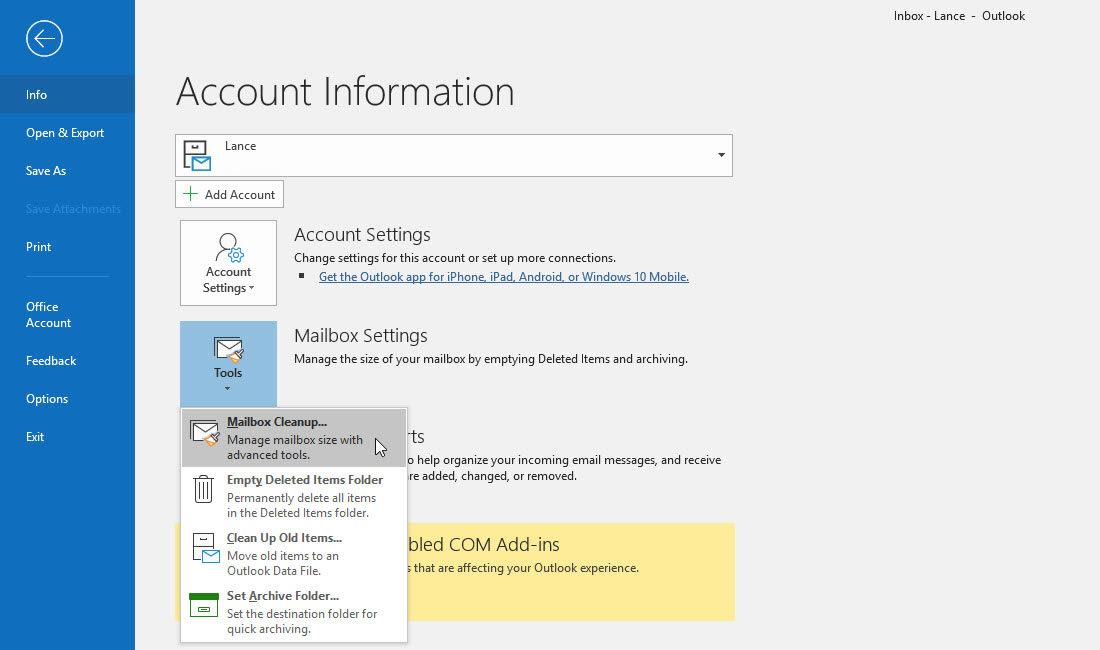Go to Options in the sidebar

pyautogui.click(x=47, y=398)
